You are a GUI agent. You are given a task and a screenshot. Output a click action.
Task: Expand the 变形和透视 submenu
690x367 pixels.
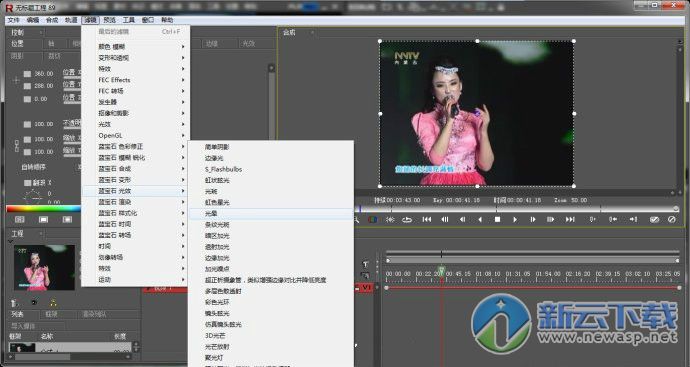(x=136, y=58)
